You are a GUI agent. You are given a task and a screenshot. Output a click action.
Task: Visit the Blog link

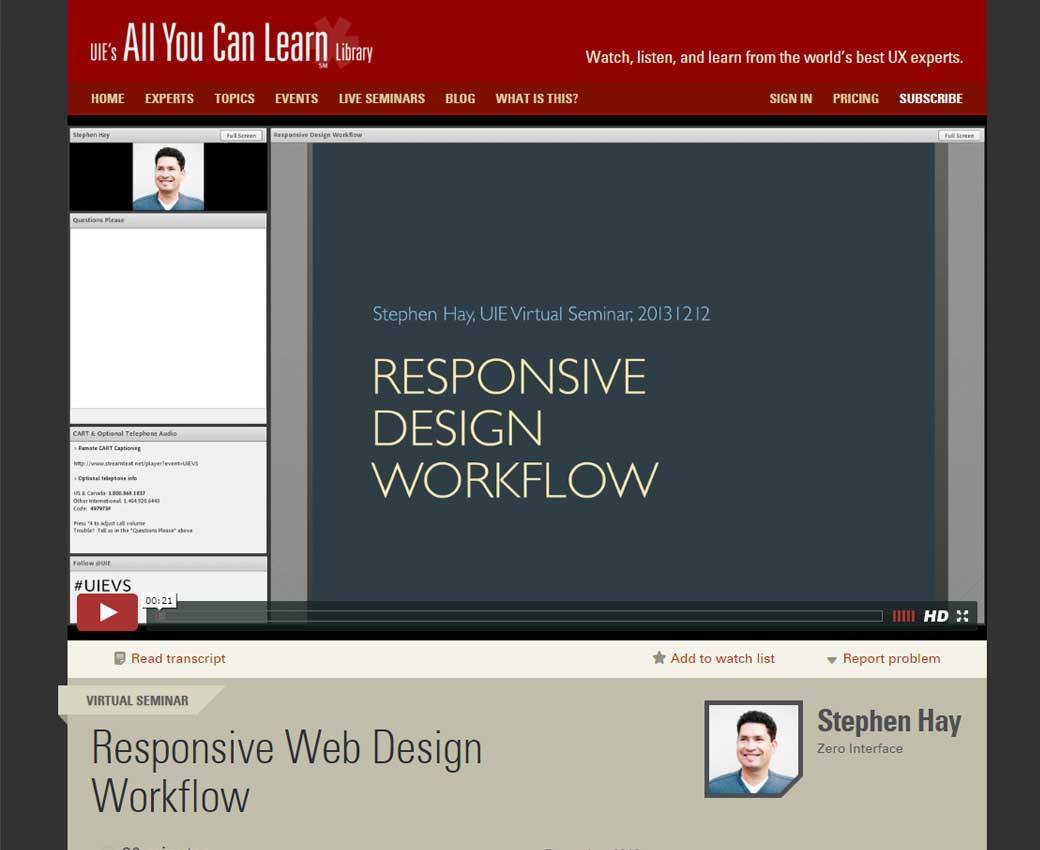(x=460, y=98)
